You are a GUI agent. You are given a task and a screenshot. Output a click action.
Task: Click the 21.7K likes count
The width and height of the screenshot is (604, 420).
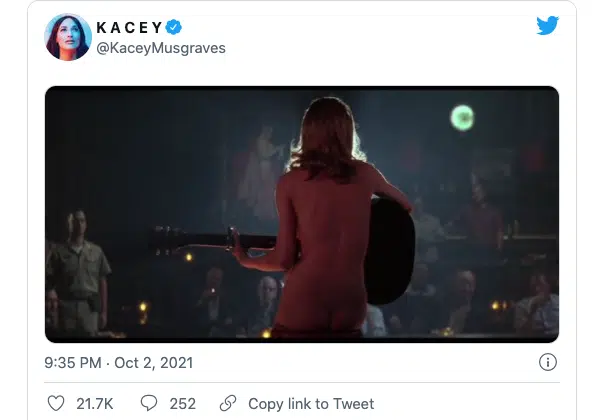click(x=95, y=404)
